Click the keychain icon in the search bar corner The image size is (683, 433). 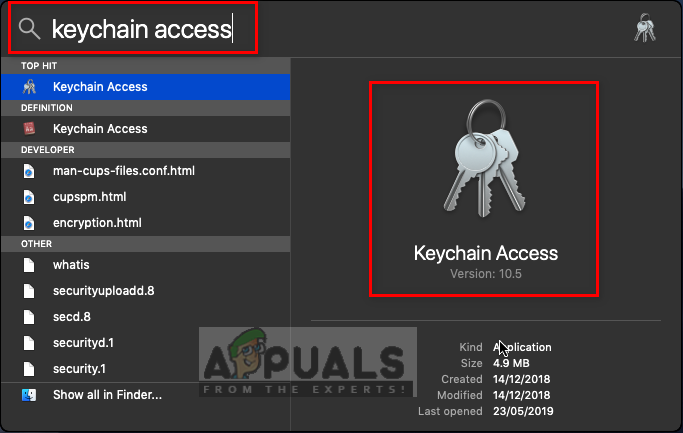(x=645, y=28)
